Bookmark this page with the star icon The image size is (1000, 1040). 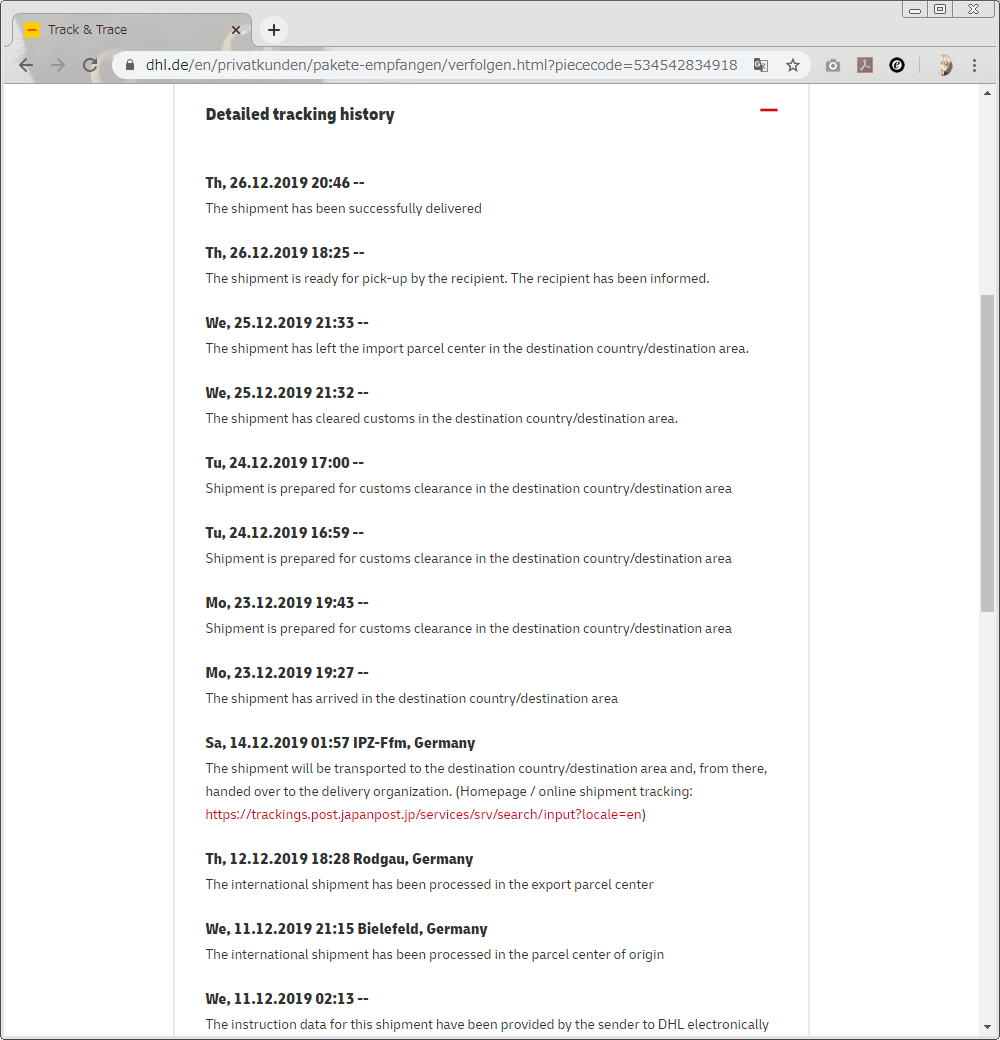pos(793,65)
